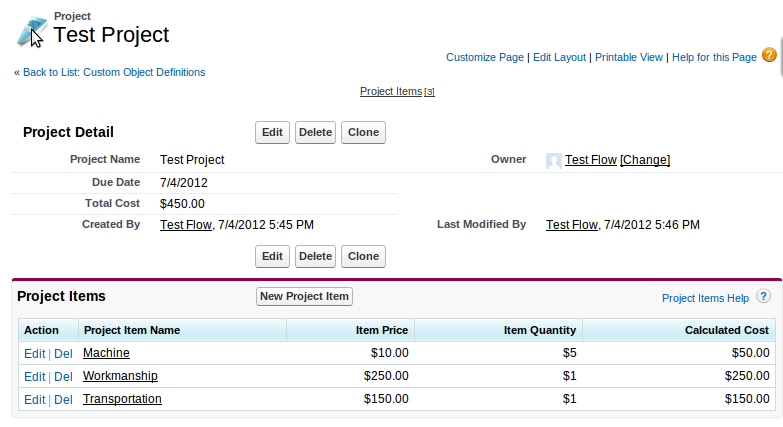Jump to Project Items related list link
Screen dimensions: 783x427
pos(391,91)
